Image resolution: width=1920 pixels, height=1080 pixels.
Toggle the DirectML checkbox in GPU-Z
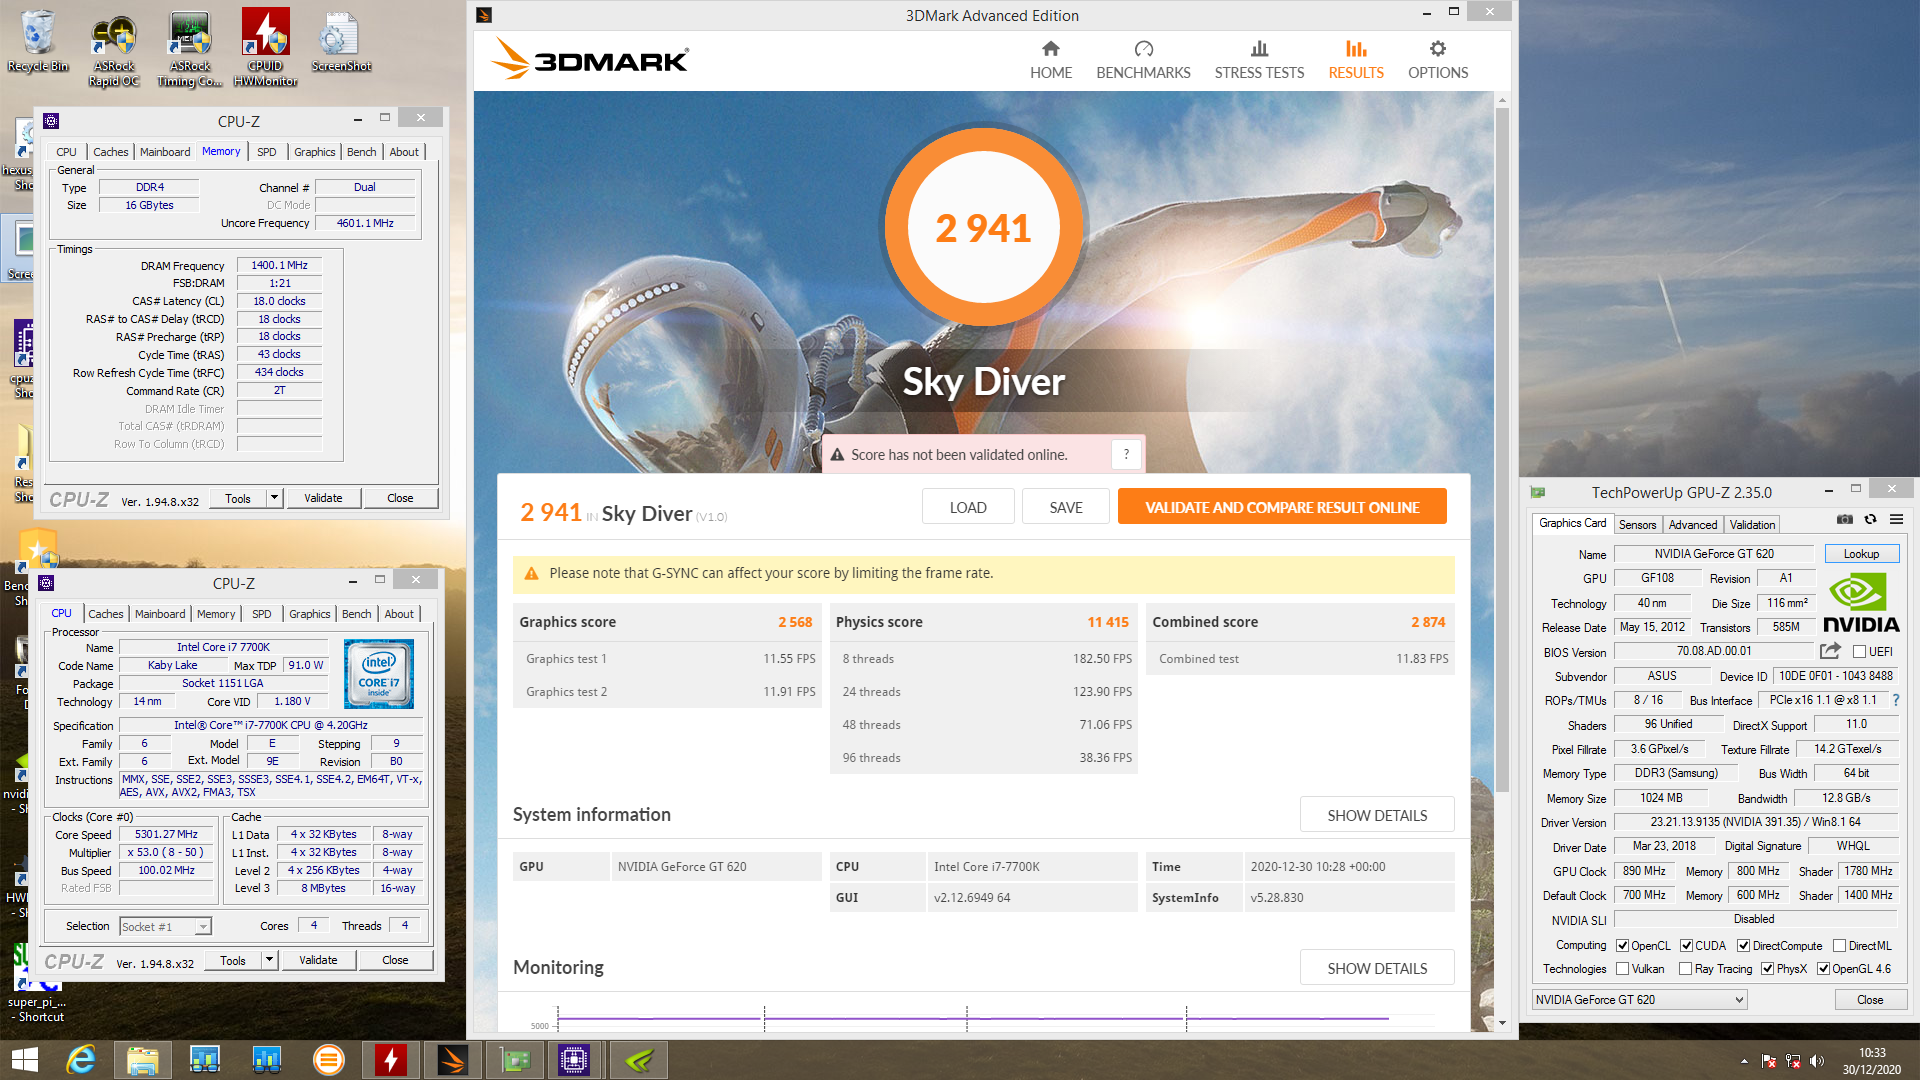pos(1839,946)
